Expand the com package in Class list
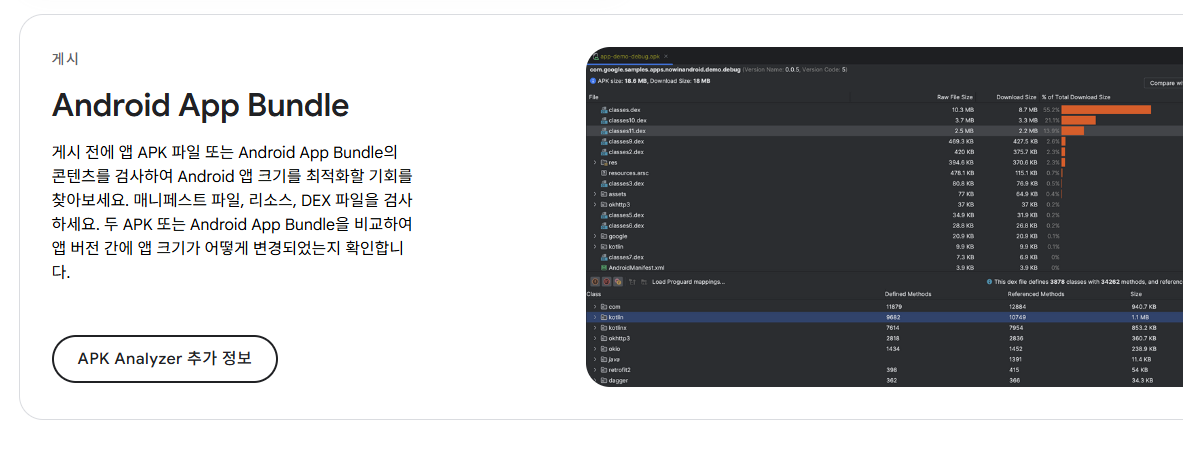This screenshot has width=1183, height=464. pyautogui.click(x=595, y=307)
